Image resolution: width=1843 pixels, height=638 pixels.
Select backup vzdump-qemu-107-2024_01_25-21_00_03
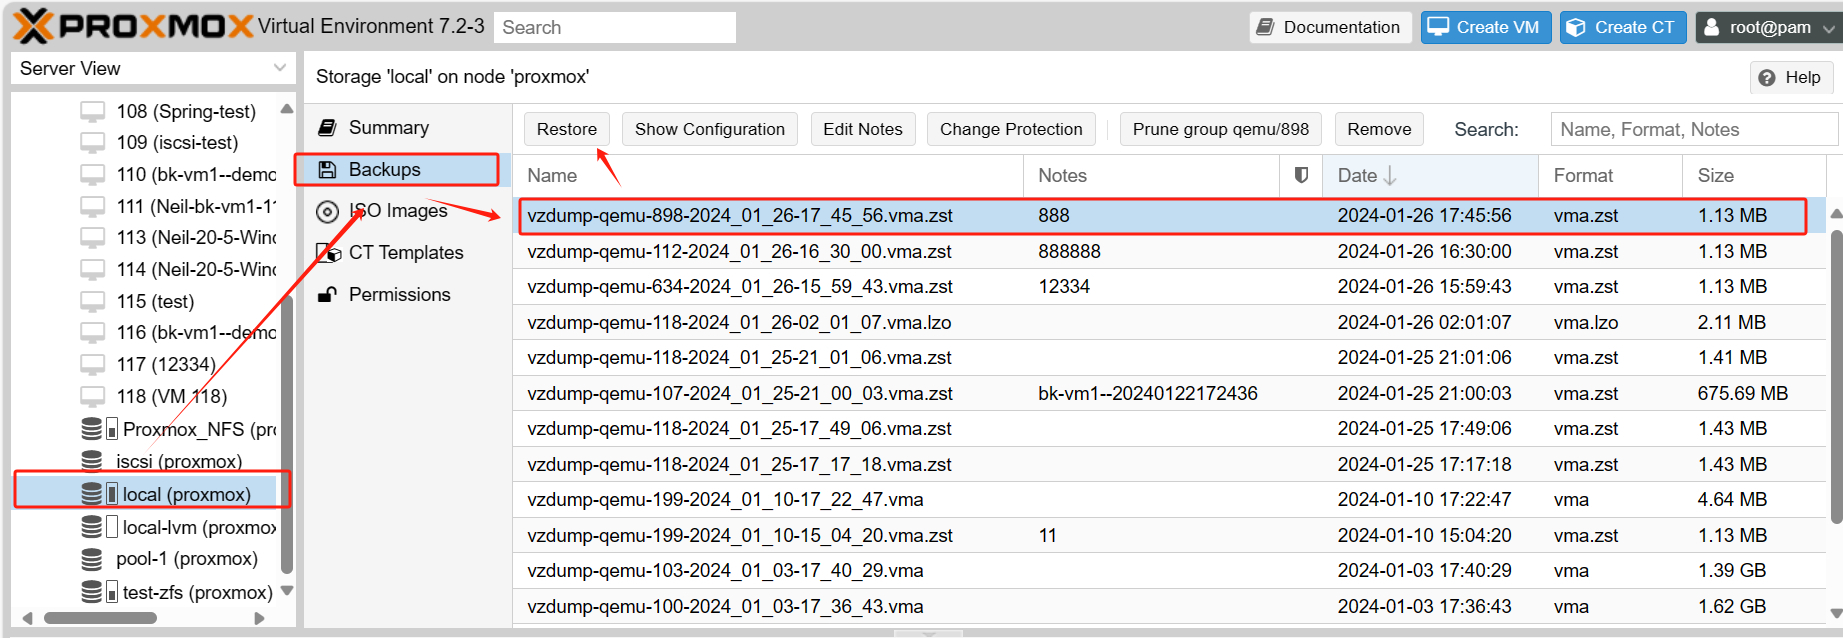[x=1170, y=393]
